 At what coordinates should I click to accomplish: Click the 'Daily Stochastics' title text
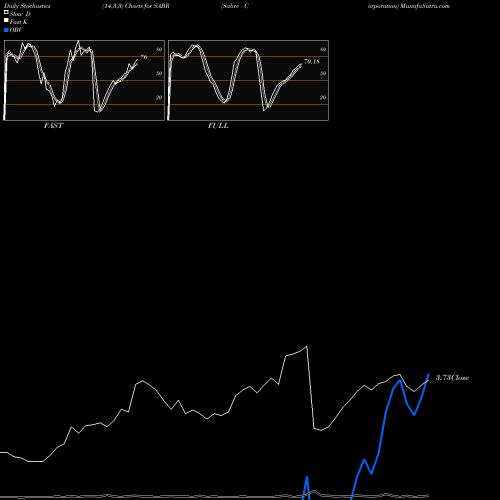coord(27,6)
